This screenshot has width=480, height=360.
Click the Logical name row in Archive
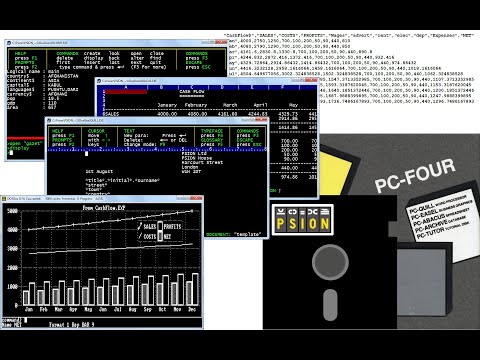click(33, 71)
